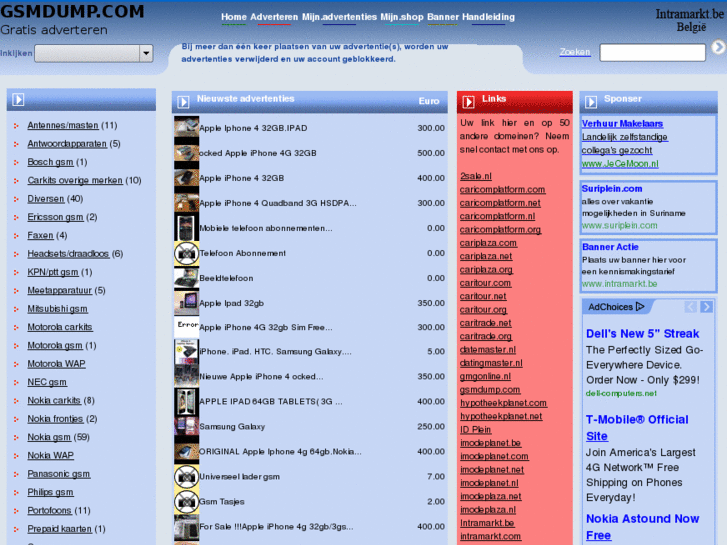Viewport: 727px width, 545px height.
Task: Visit caricomplatform.com link
Action: (503, 190)
